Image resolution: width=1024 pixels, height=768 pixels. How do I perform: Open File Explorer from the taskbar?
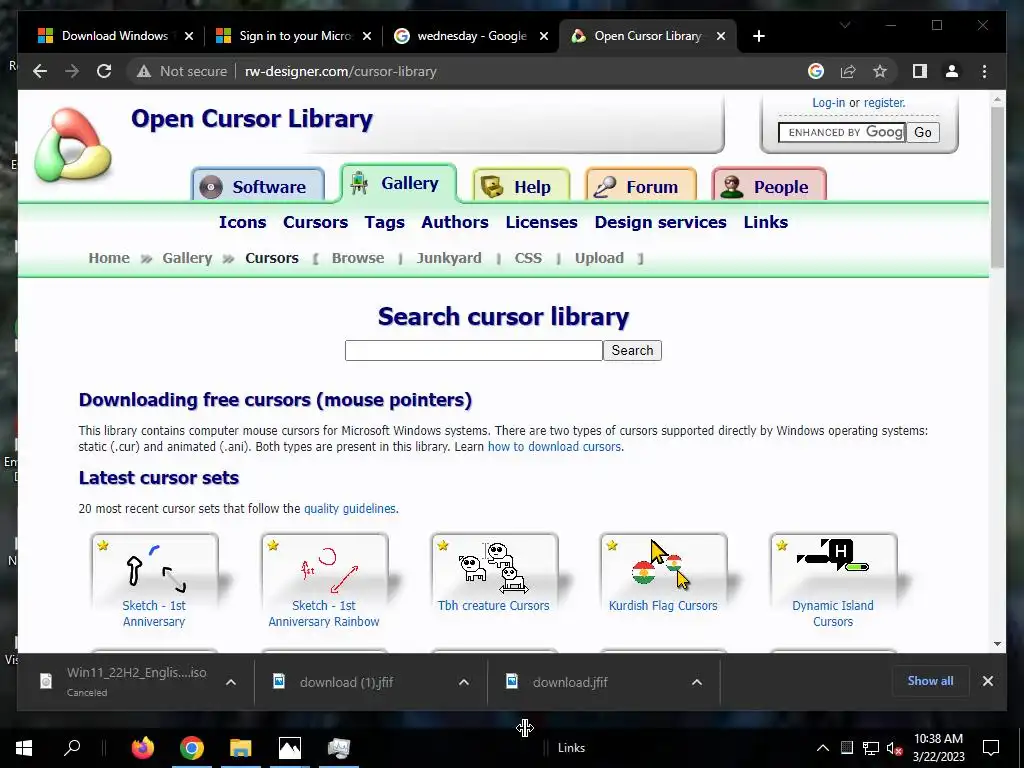(x=240, y=747)
